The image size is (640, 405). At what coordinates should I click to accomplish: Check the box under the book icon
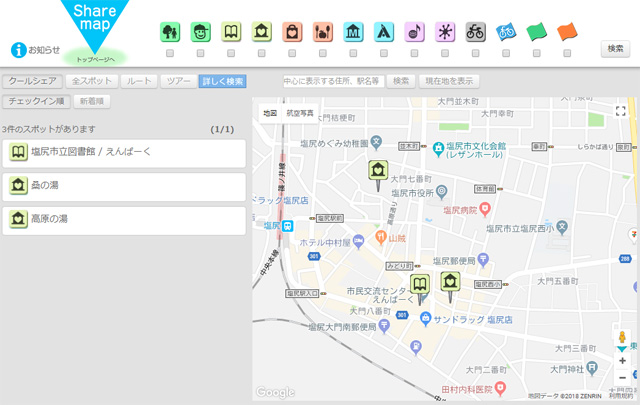231,53
